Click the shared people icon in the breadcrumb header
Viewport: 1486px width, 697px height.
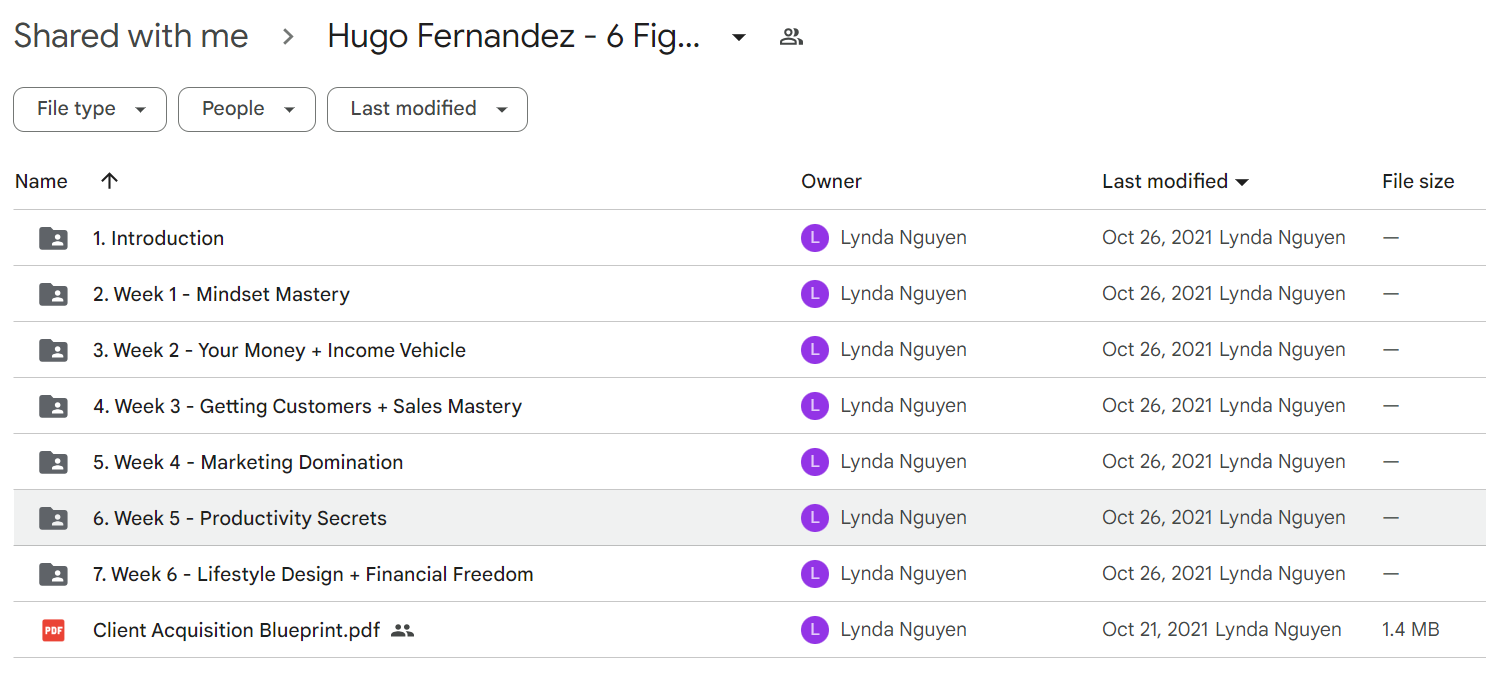coord(791,38)
